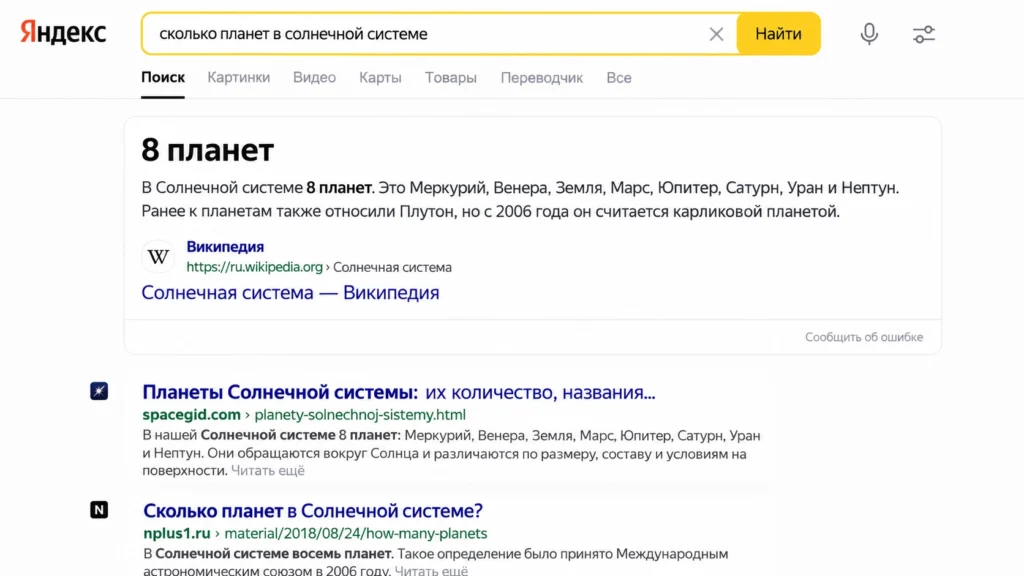Viewport: 1024px width, 576px height.
Task: Click the nplus1.ru domain link
Action: pos(176,534)
